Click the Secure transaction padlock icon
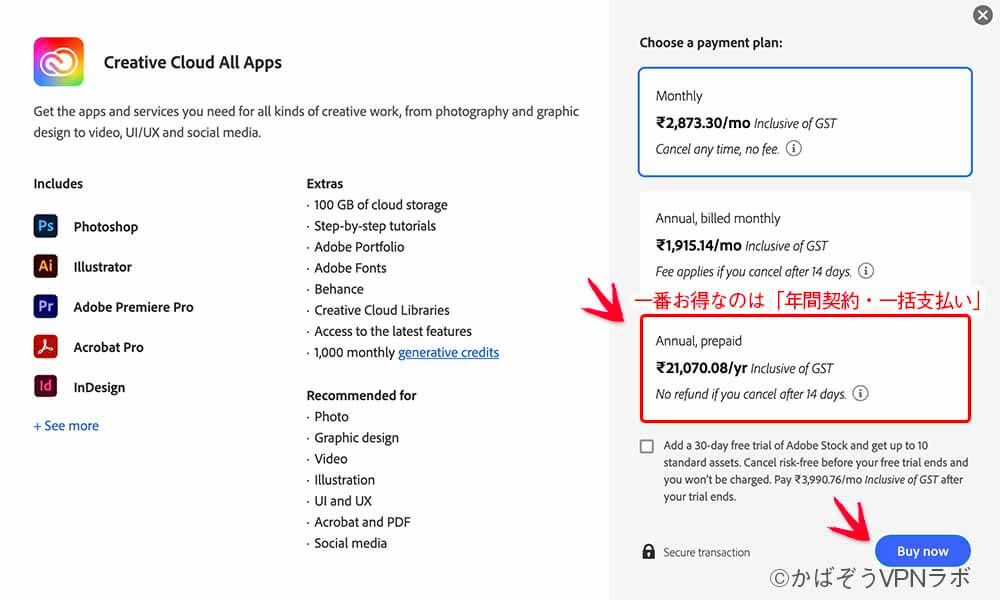Image resolution: width=1000 pixels, height=600 pixels. click(649, 552)
